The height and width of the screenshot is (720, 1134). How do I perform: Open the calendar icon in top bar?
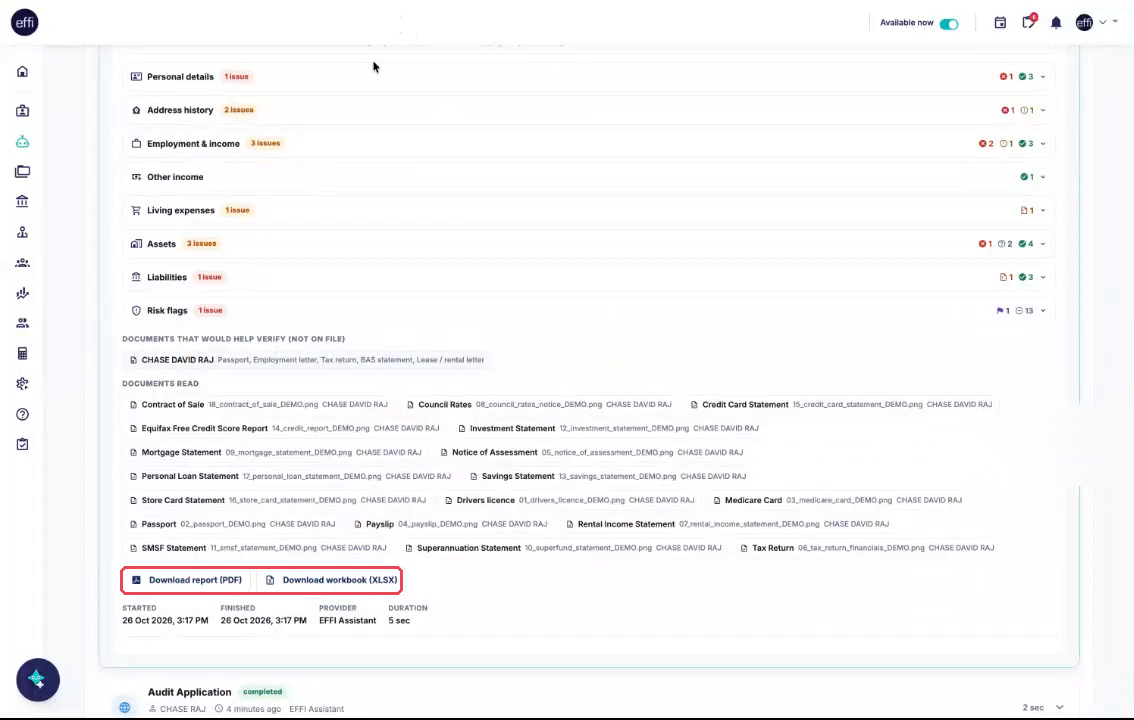[1000, 22]
